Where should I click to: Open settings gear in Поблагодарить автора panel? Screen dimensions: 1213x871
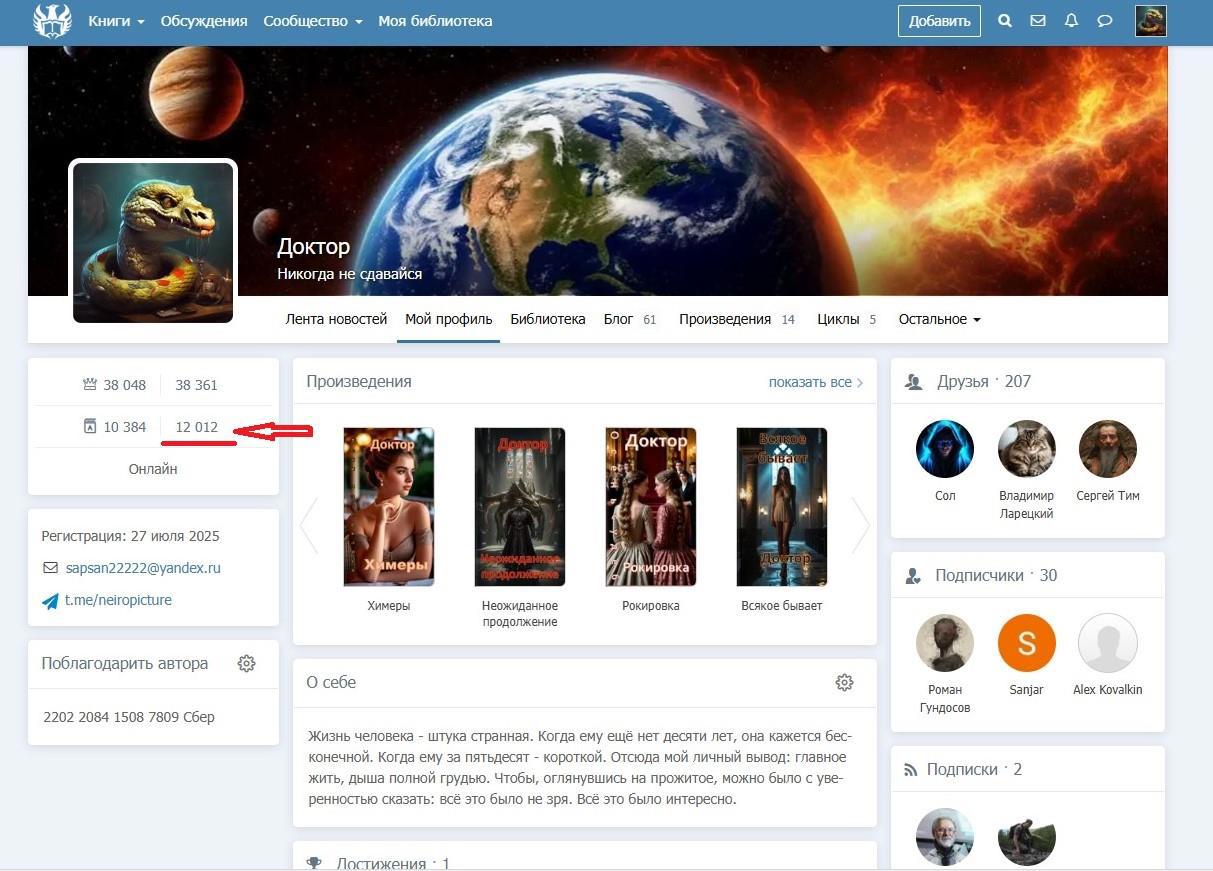coord(247,663)
